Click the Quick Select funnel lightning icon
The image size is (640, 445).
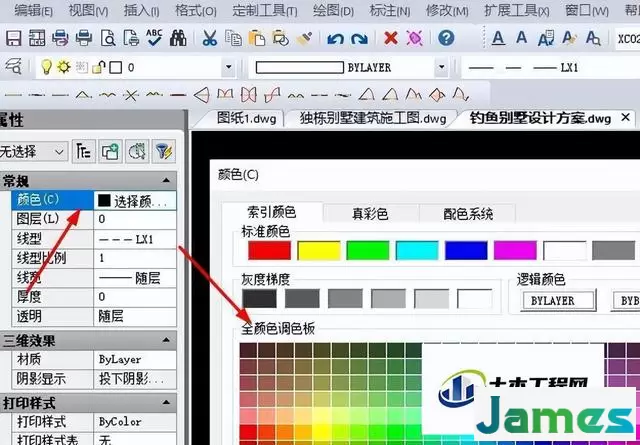coord(164,152)
